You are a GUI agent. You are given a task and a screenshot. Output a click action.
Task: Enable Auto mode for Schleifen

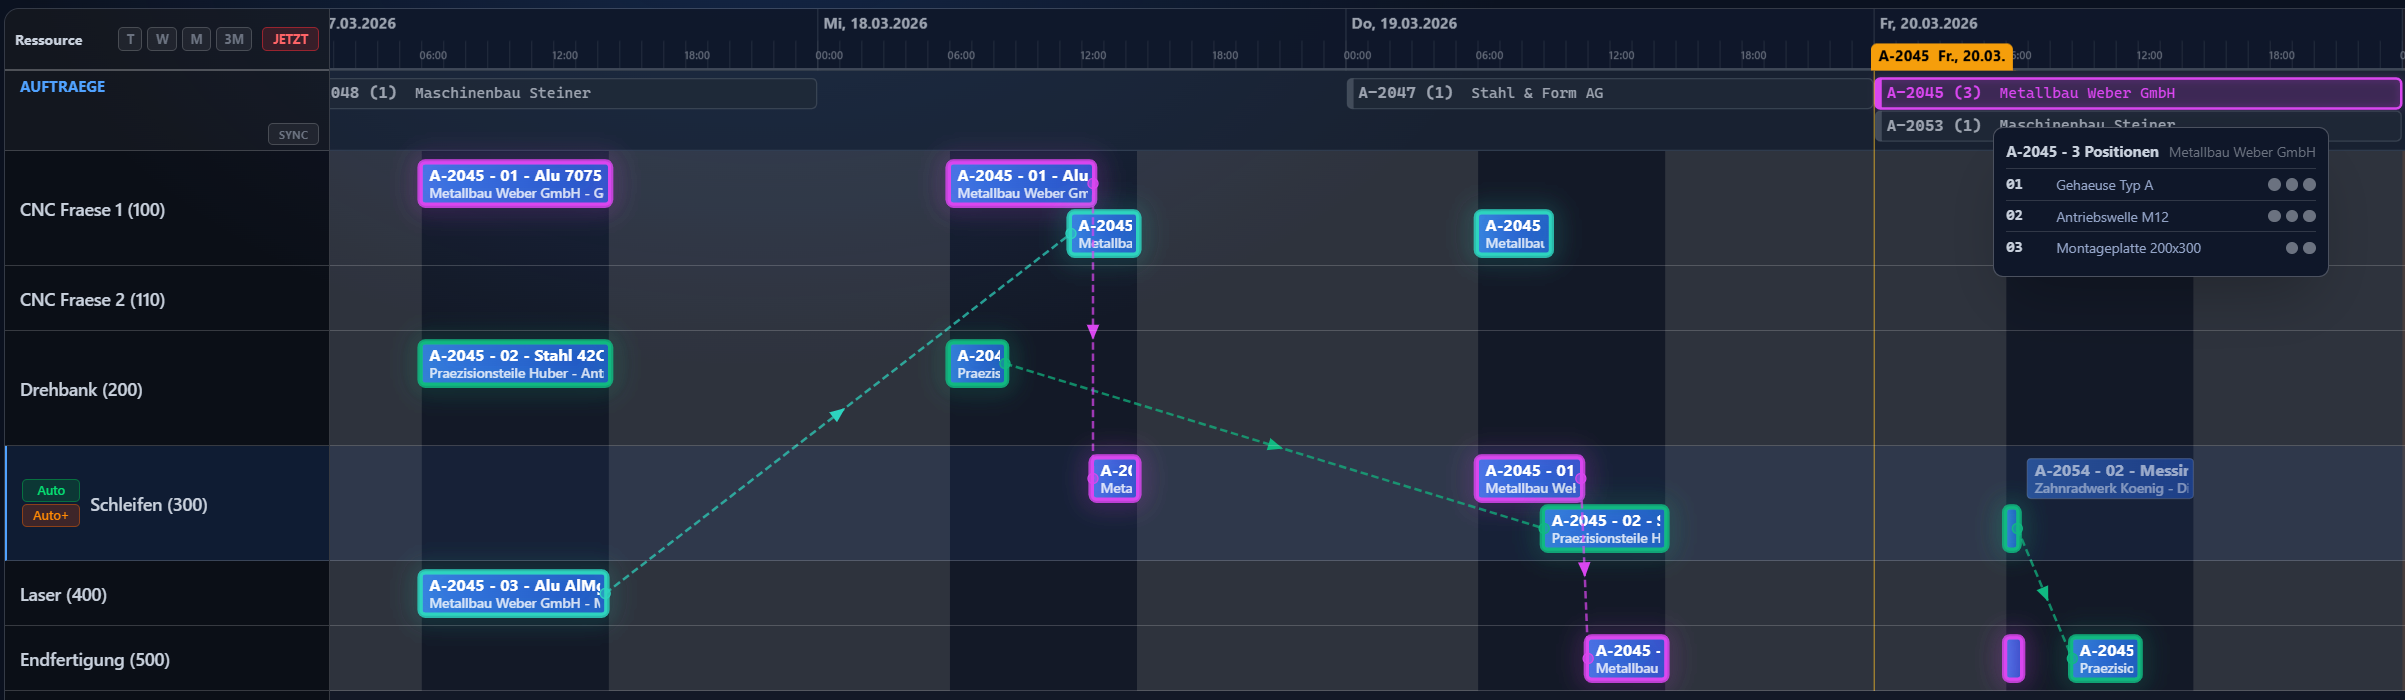click(51, 490)
